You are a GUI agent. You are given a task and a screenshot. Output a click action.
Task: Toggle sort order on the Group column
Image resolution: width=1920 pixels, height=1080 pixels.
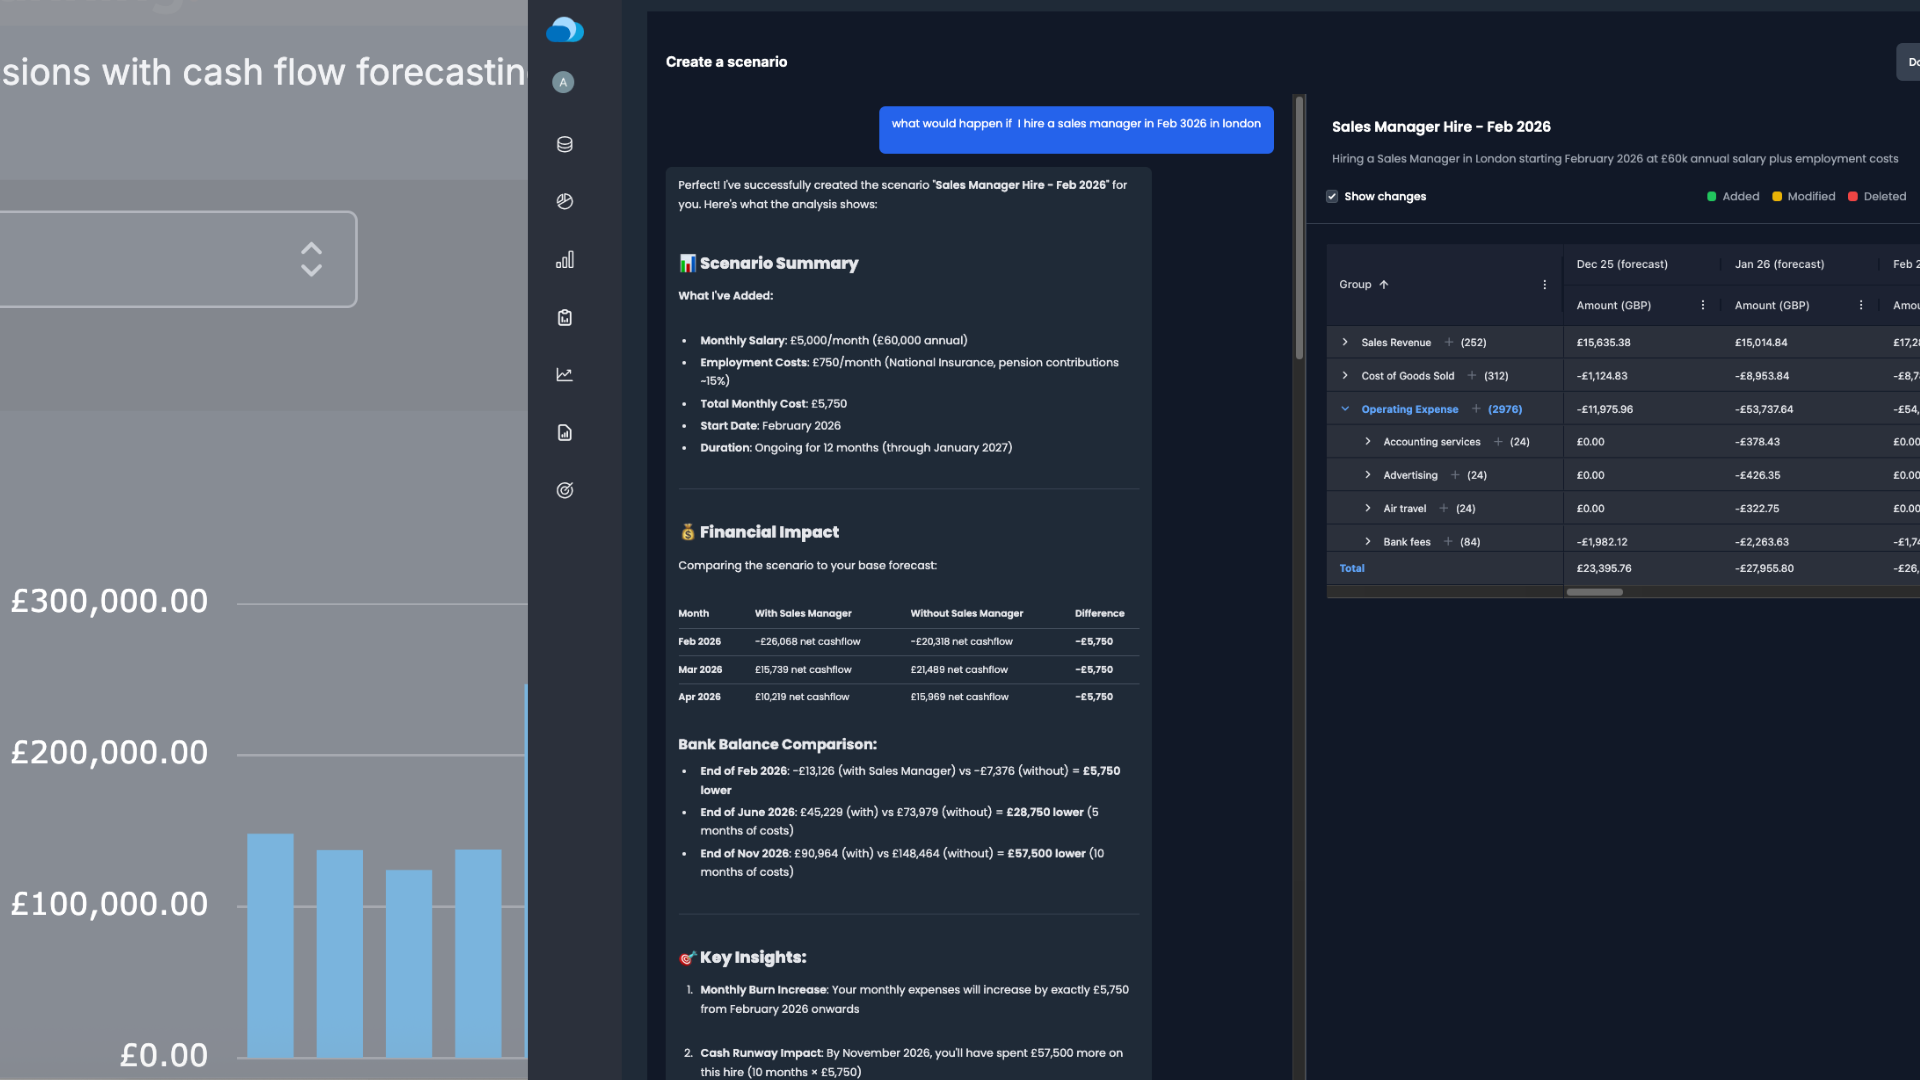[1384, 284]
